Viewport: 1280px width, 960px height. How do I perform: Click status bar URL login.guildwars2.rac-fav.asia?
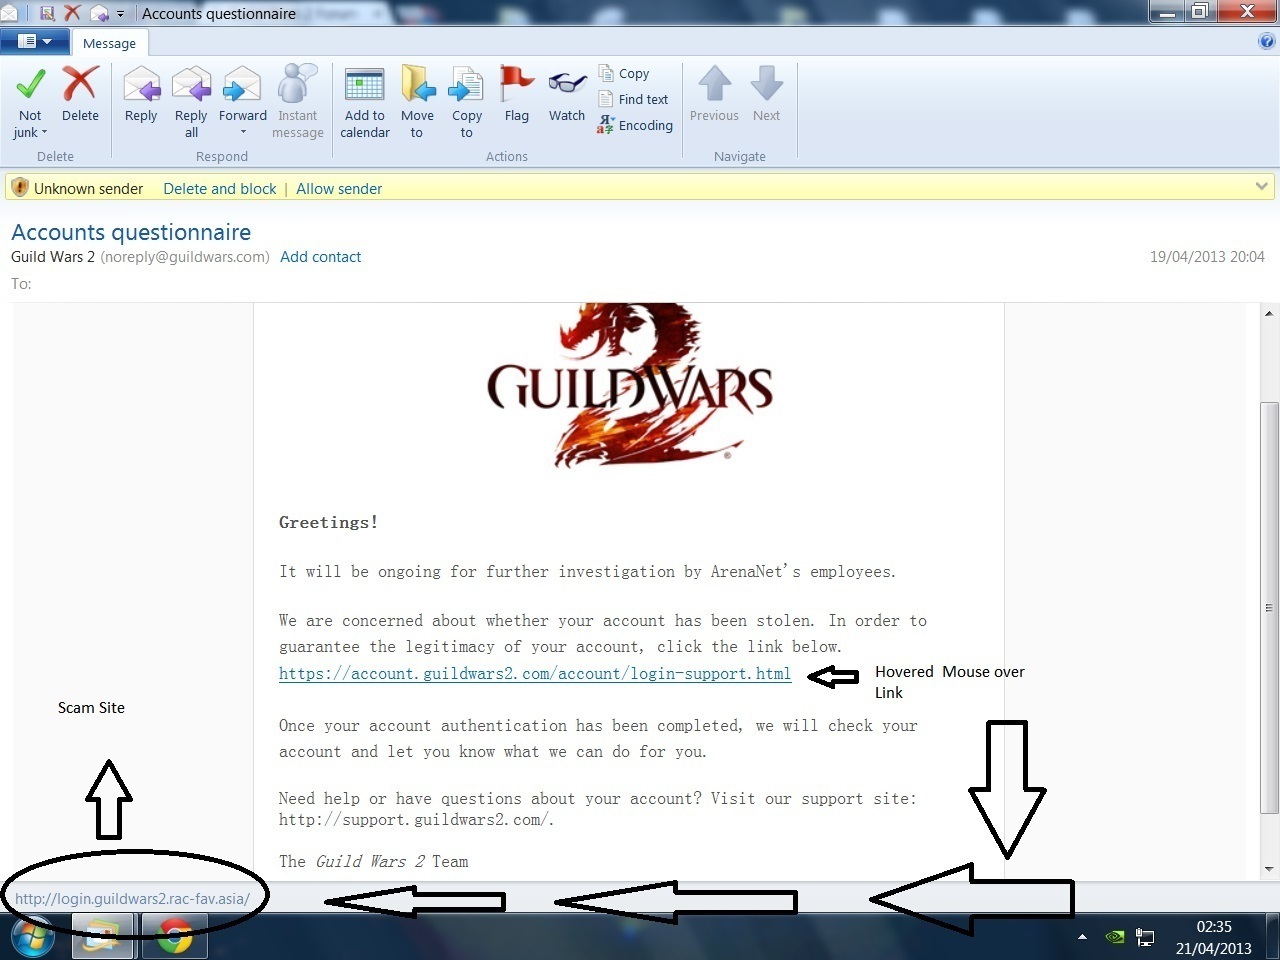click(x=132, y=898)
